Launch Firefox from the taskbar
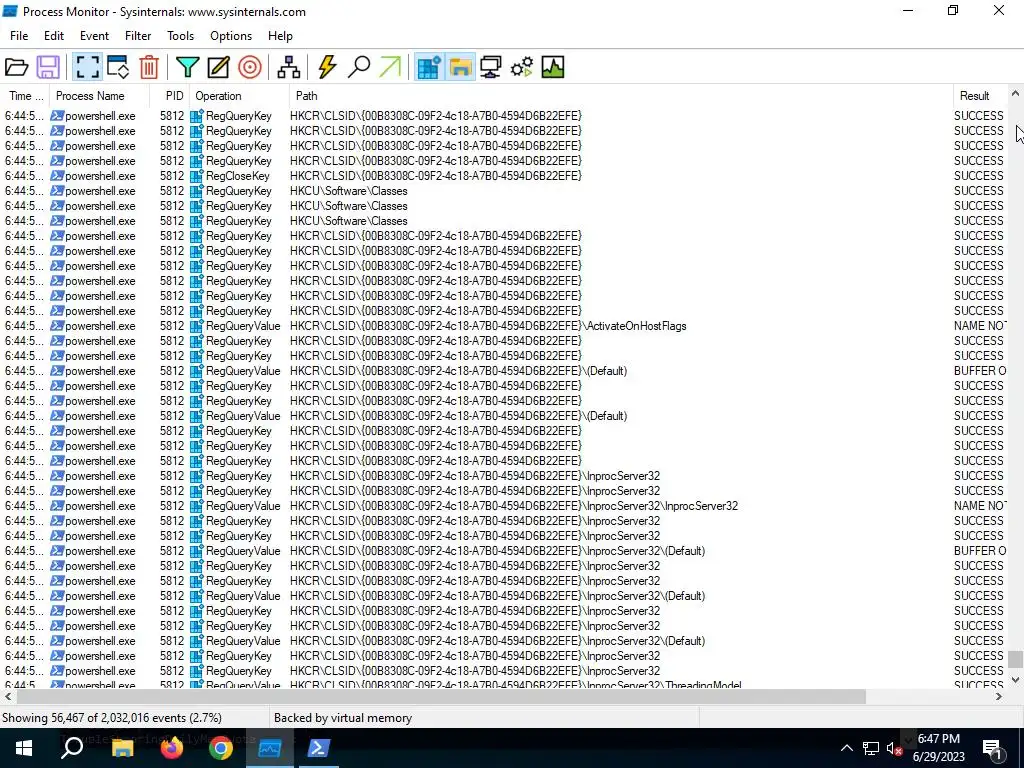Viewport: 1024px width, 768px height. pyautogui.click(x=172, y=748)
